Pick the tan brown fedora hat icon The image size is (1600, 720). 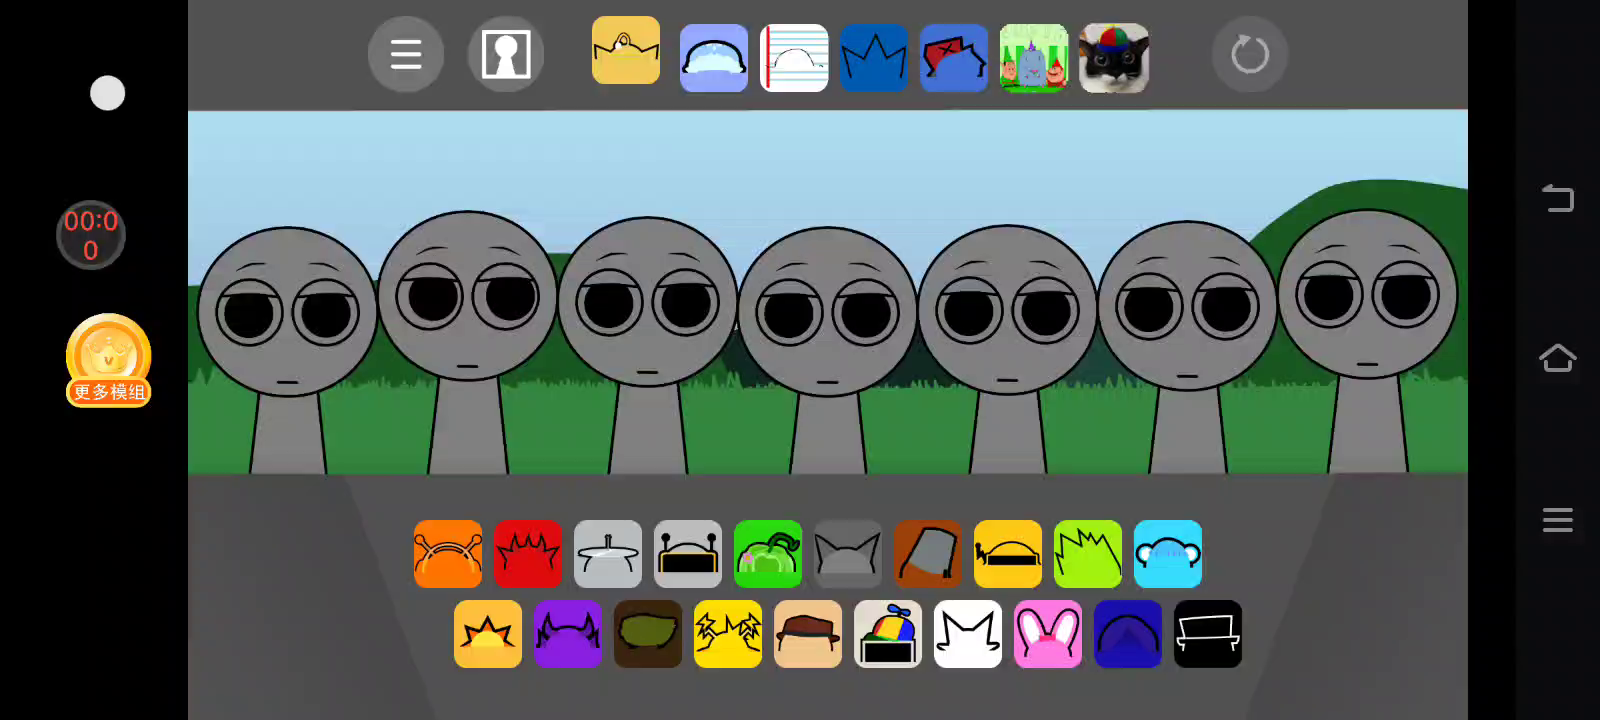coord(808,634)
